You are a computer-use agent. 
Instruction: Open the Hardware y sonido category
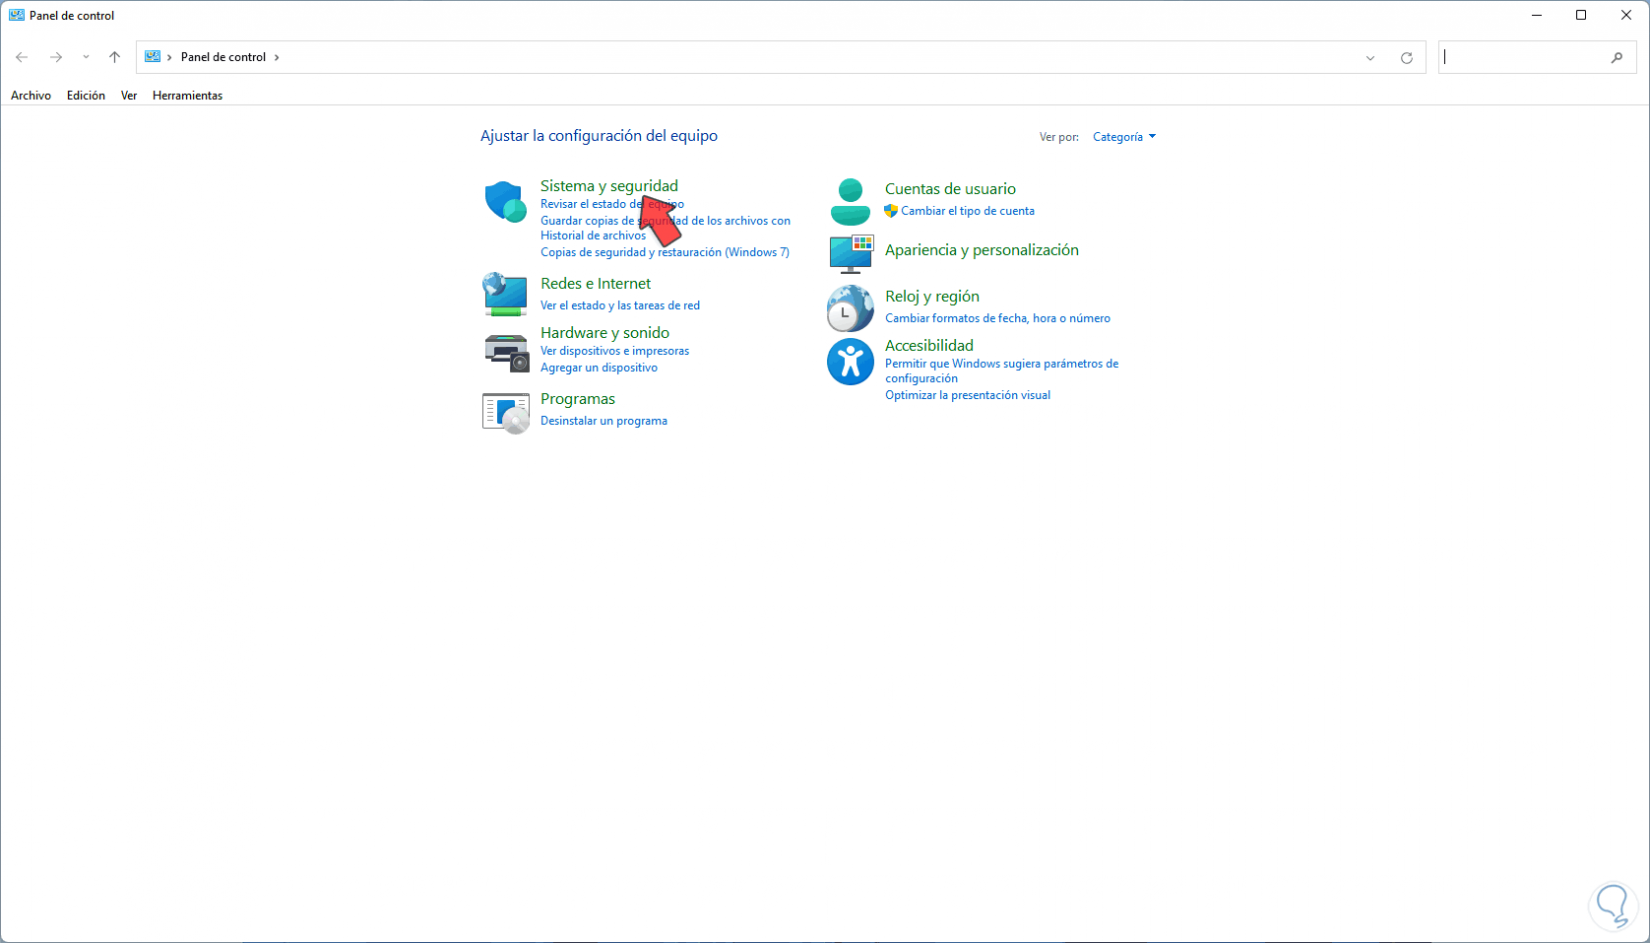tap(605, 333)
